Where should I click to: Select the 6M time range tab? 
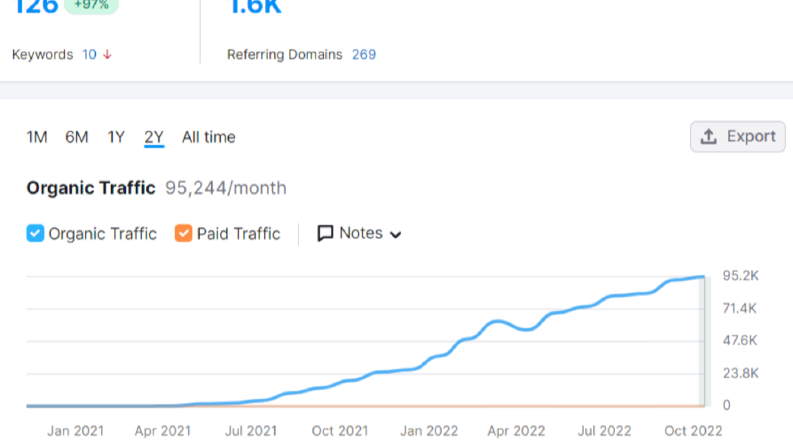77,137
